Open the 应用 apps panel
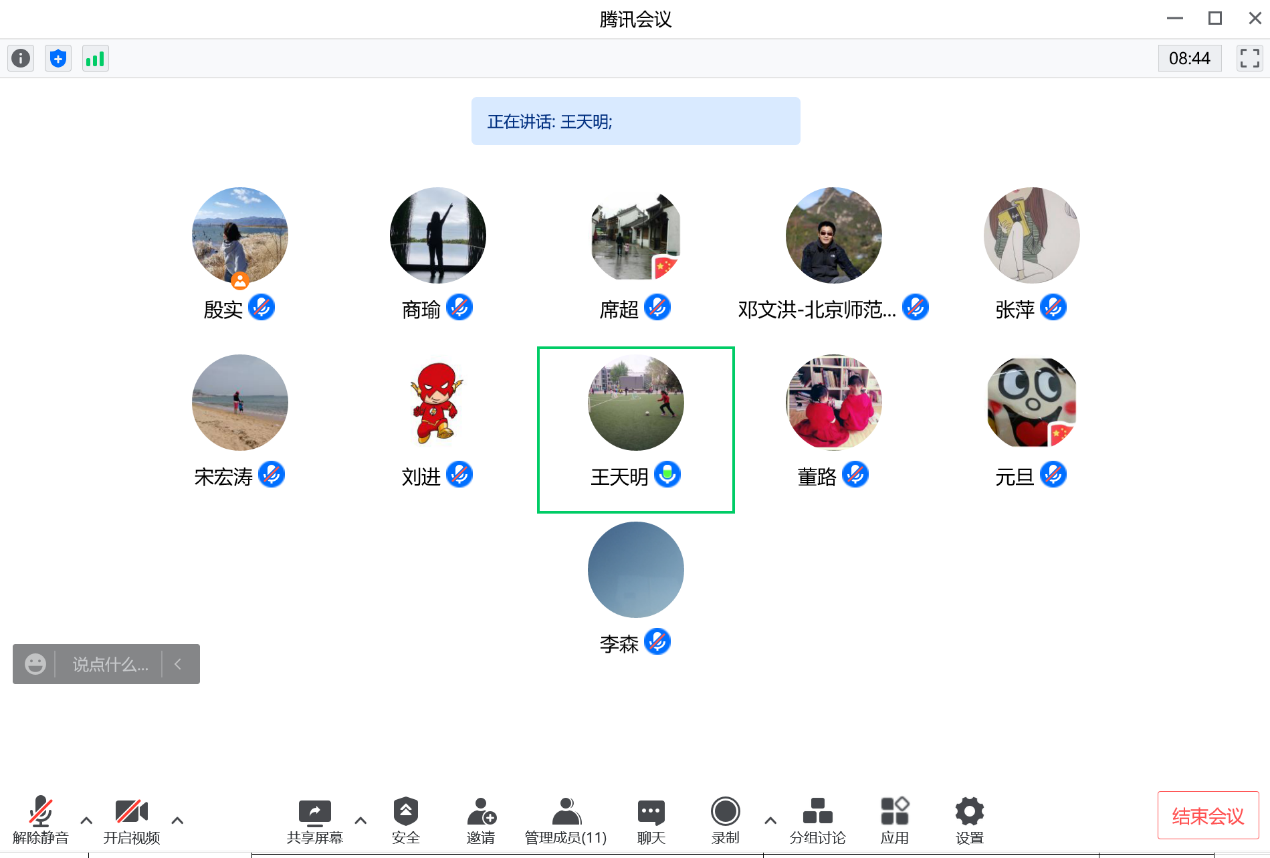1270x858 pixels. click(894, 820)
